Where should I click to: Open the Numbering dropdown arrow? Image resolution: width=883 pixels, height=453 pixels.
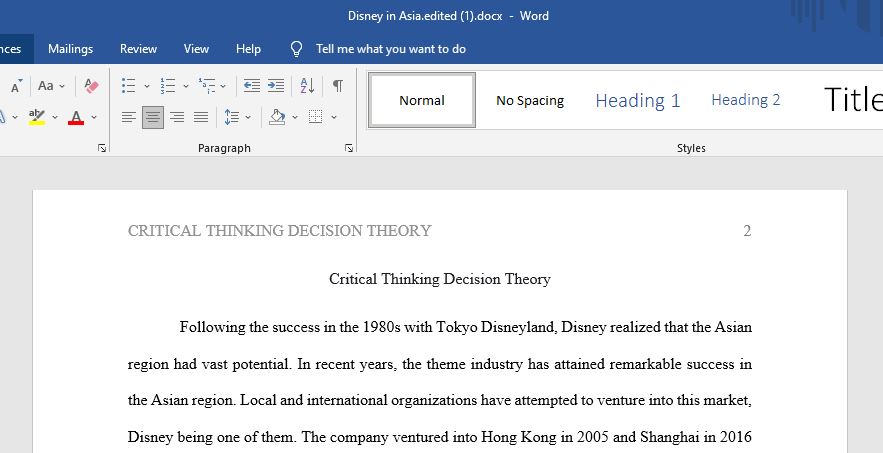pos(186,86)
